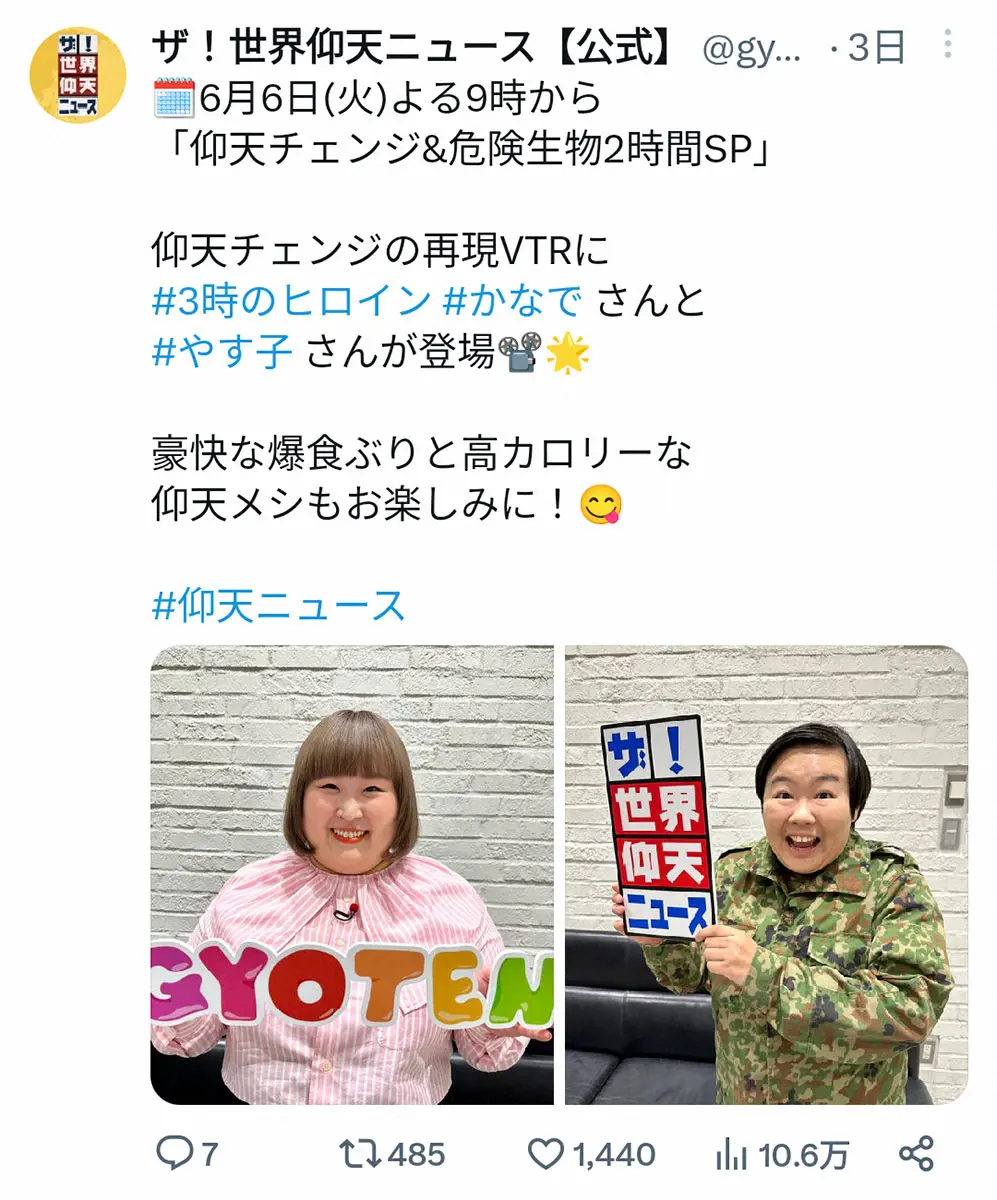The image size is (997, 1200).
Task: View analytics via the bar chart icon
Action: (x=733, y=1155)
